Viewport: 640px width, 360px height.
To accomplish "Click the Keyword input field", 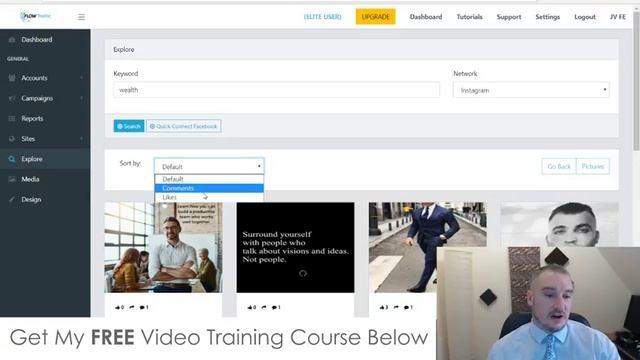I will pyautogui.click(x=276, y=90).
